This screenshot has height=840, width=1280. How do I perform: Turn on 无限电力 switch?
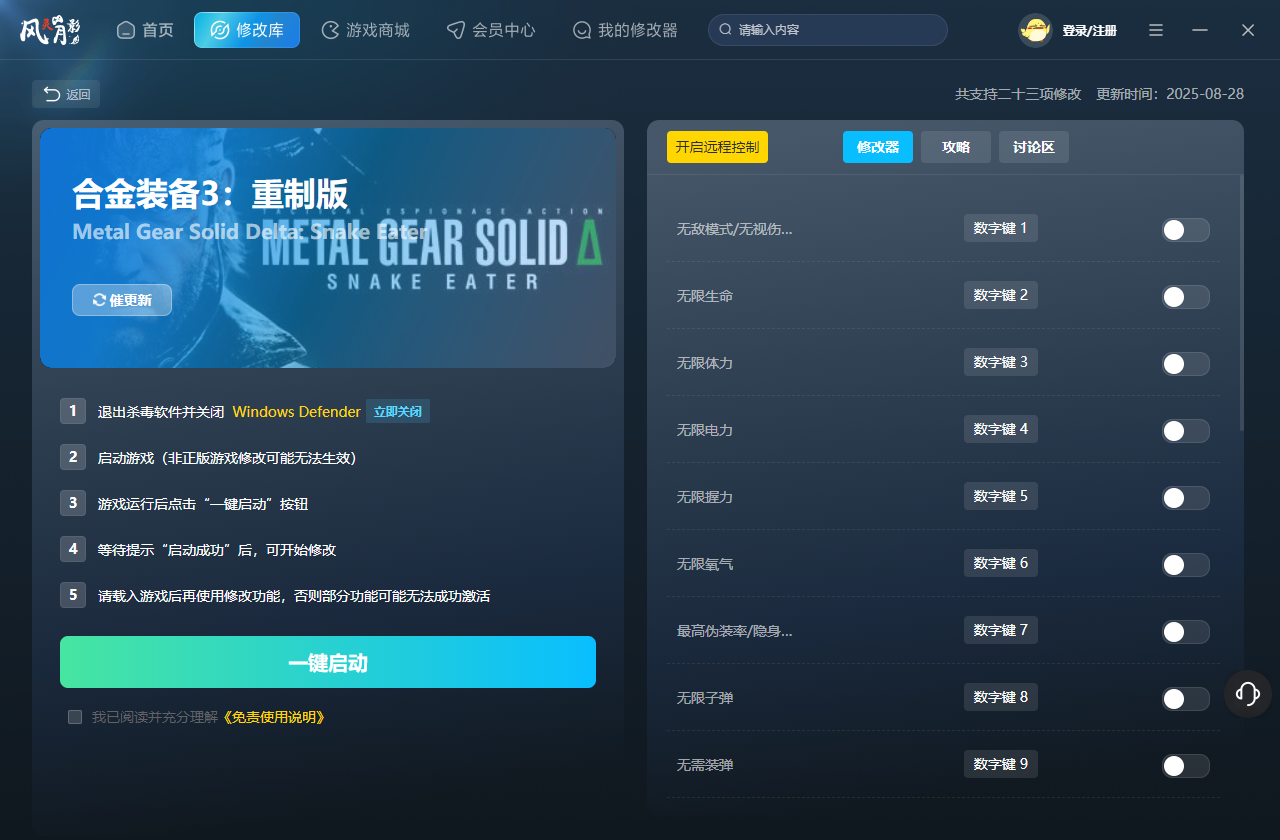[x=1186, y=431]
